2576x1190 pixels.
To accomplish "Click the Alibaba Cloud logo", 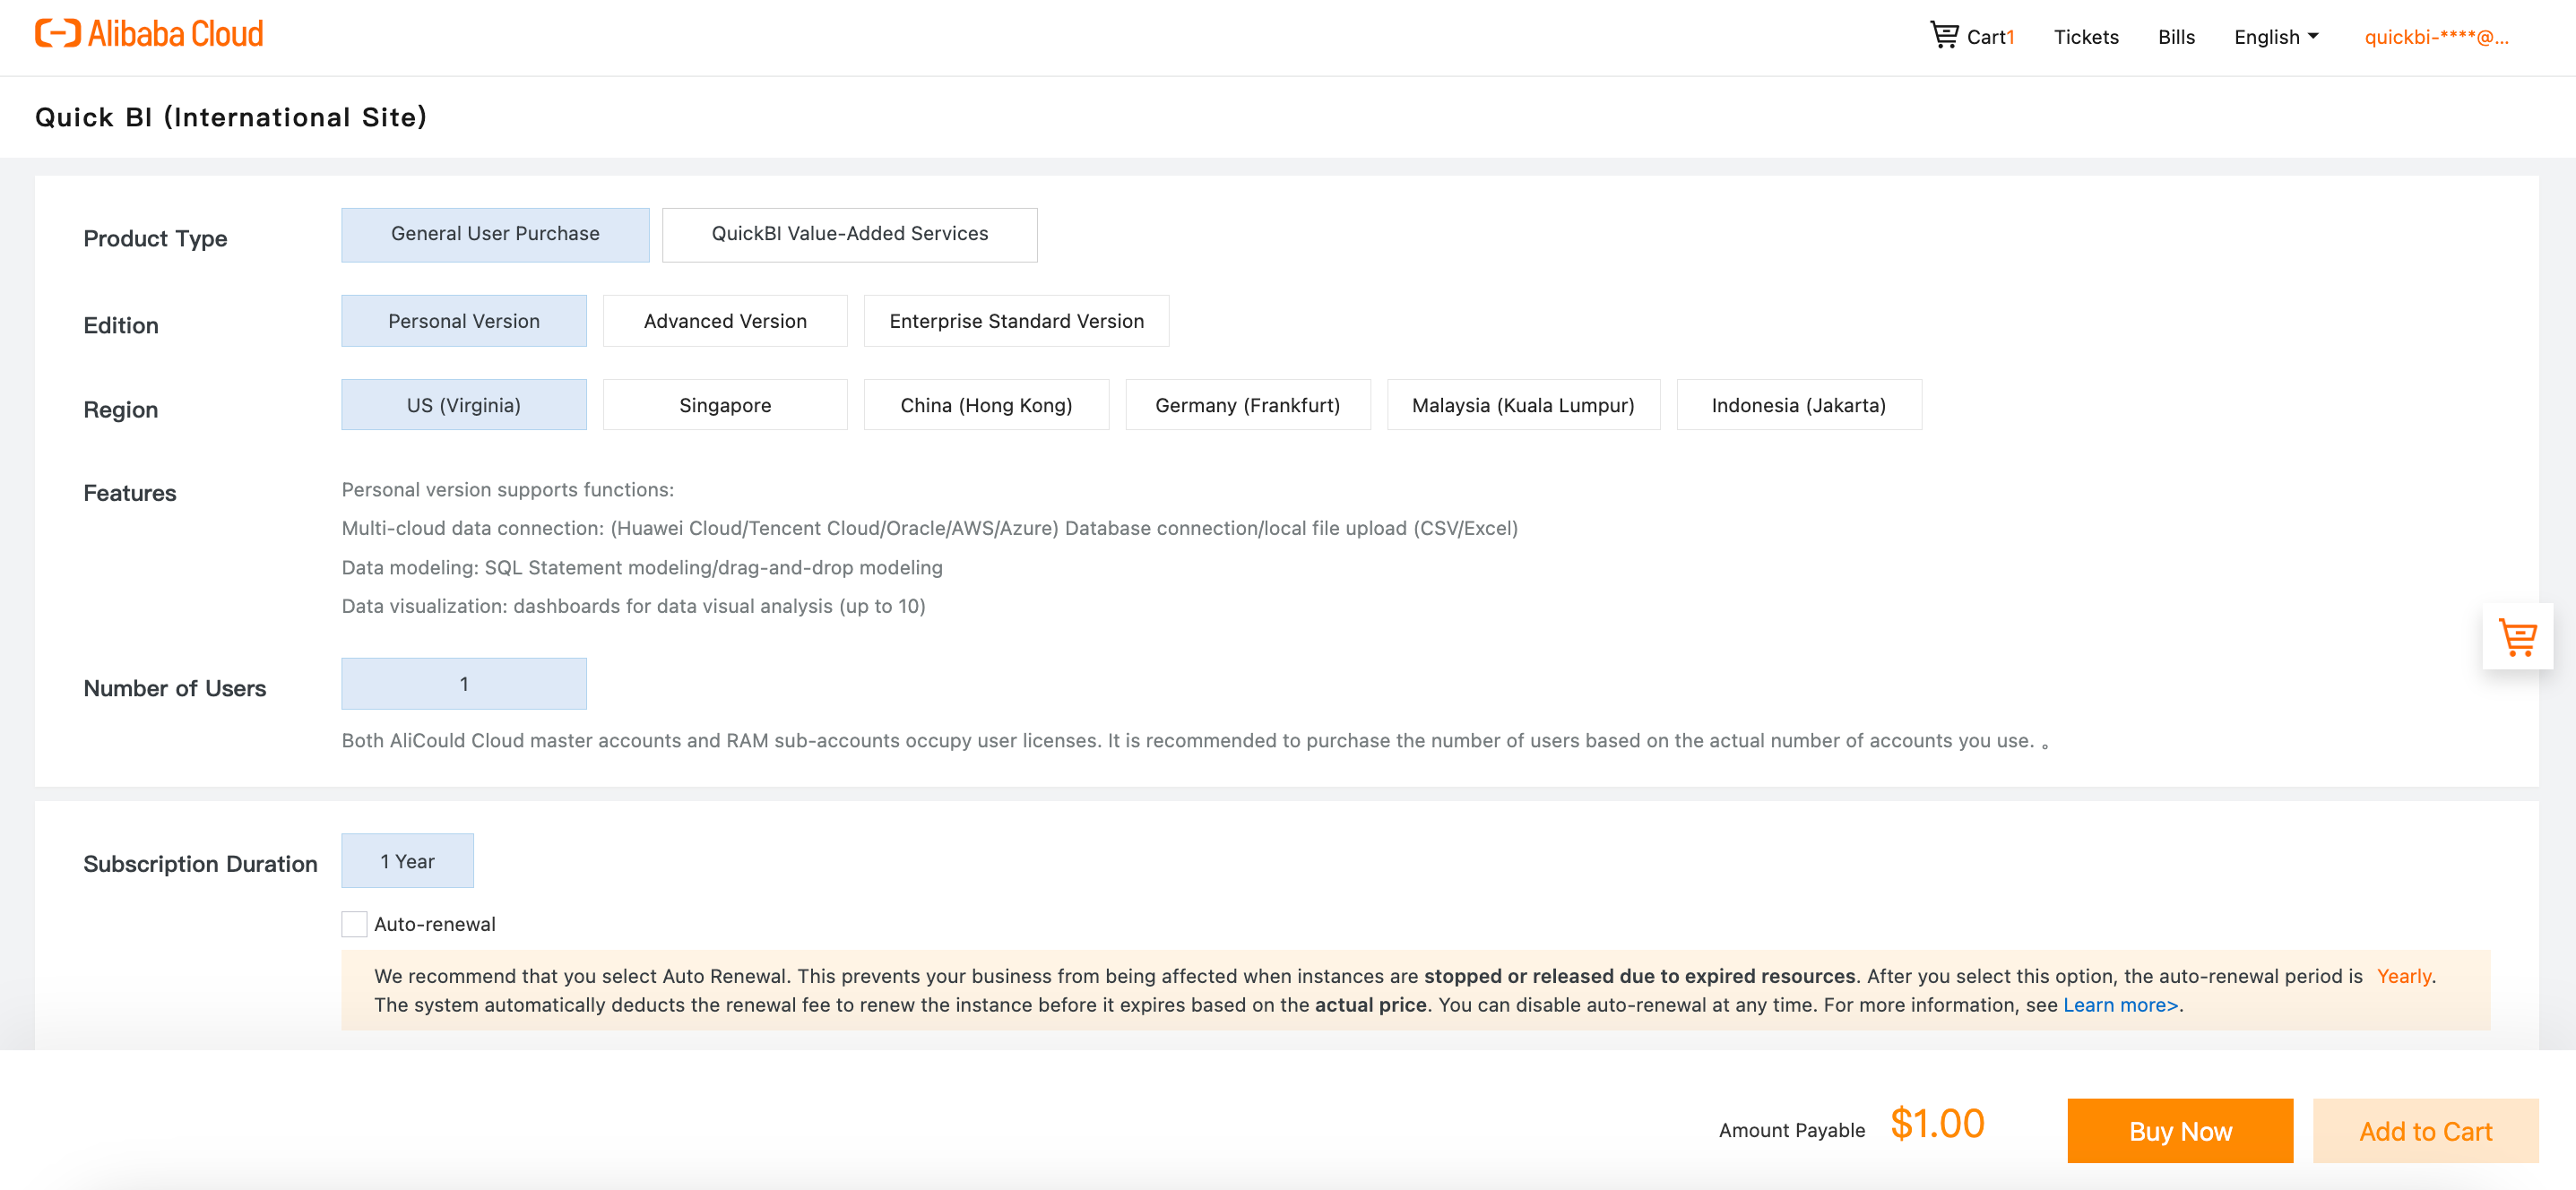I will [150, 34].
